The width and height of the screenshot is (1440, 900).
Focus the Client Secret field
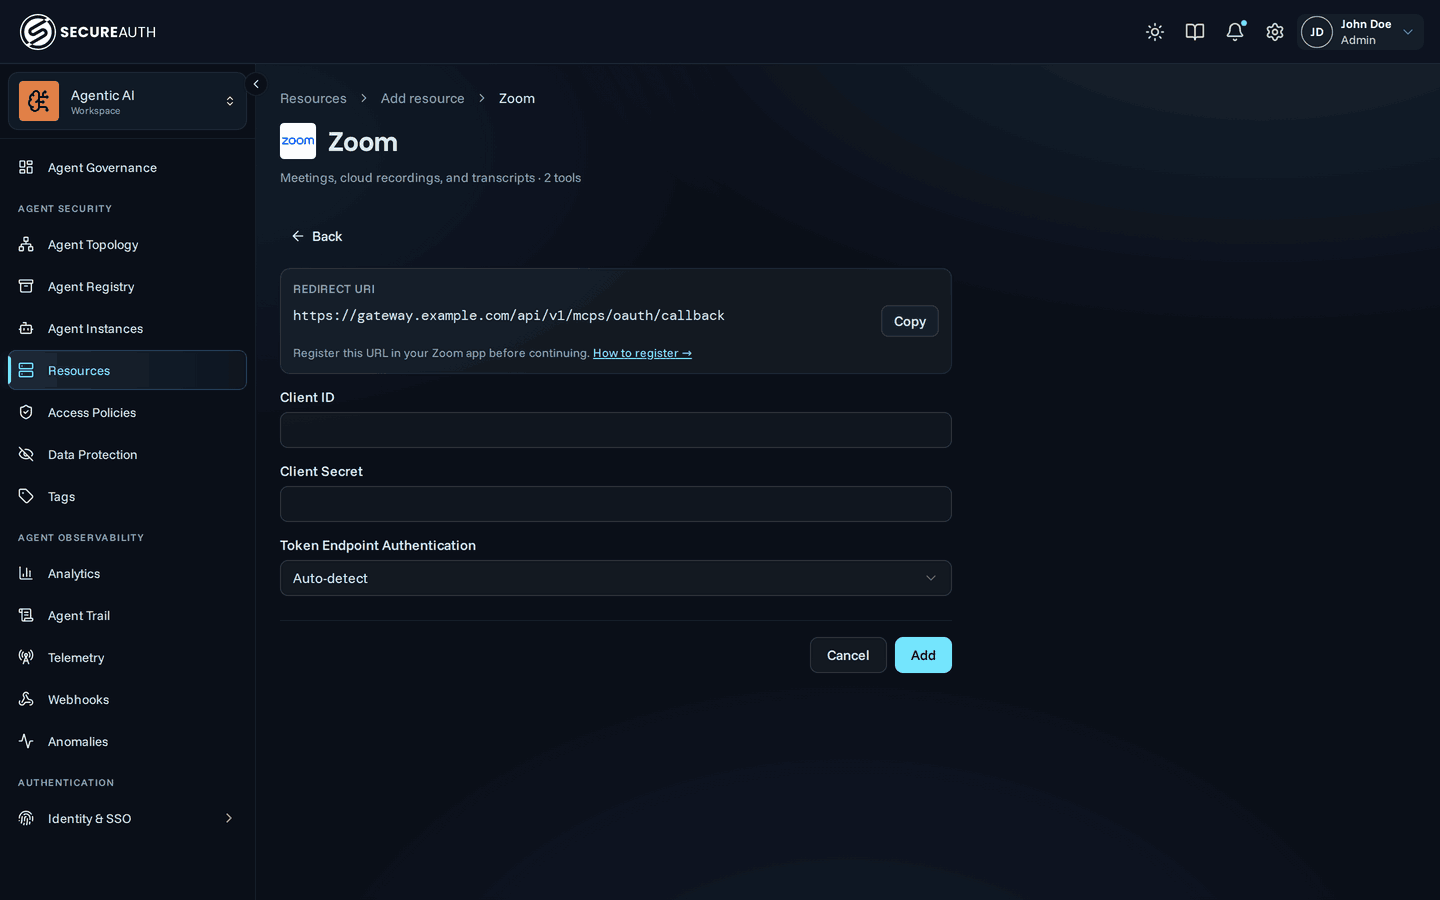point(616,504)
